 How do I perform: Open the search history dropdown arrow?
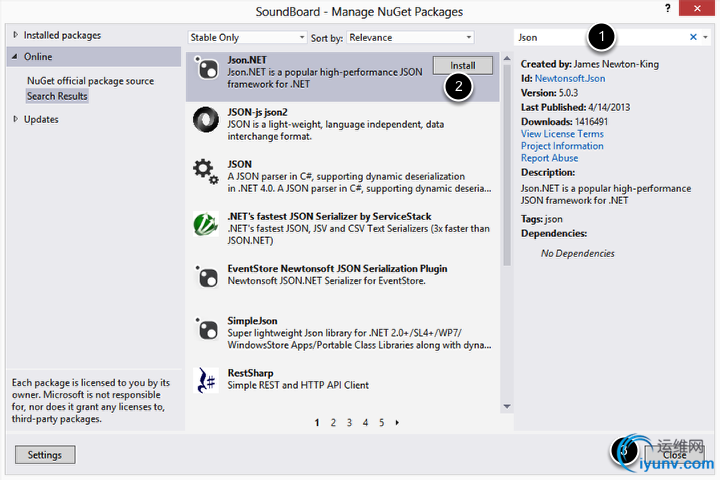[x=705, y=37]
